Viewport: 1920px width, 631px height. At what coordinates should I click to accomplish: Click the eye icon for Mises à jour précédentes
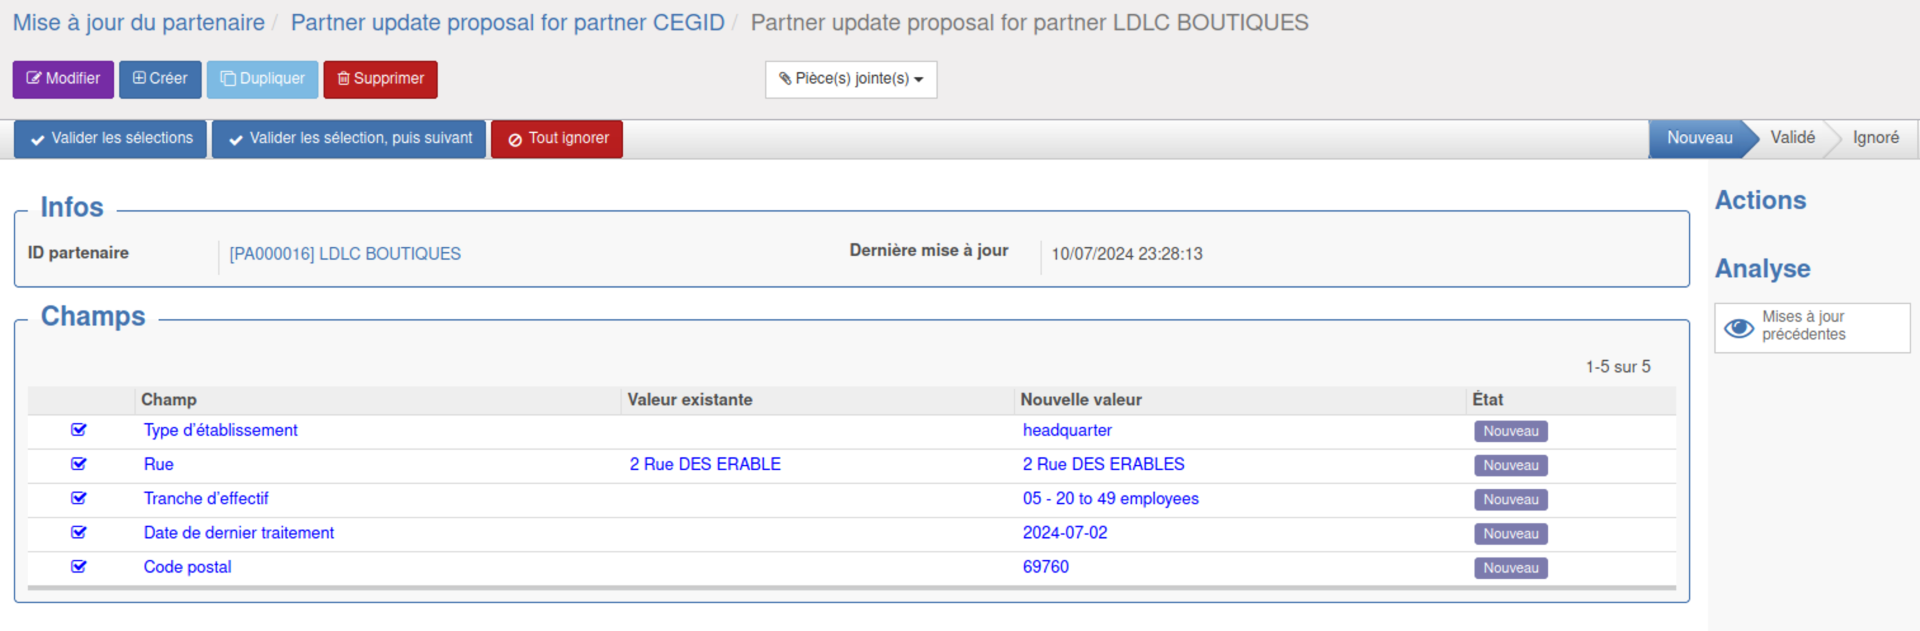coord(1739,327)
